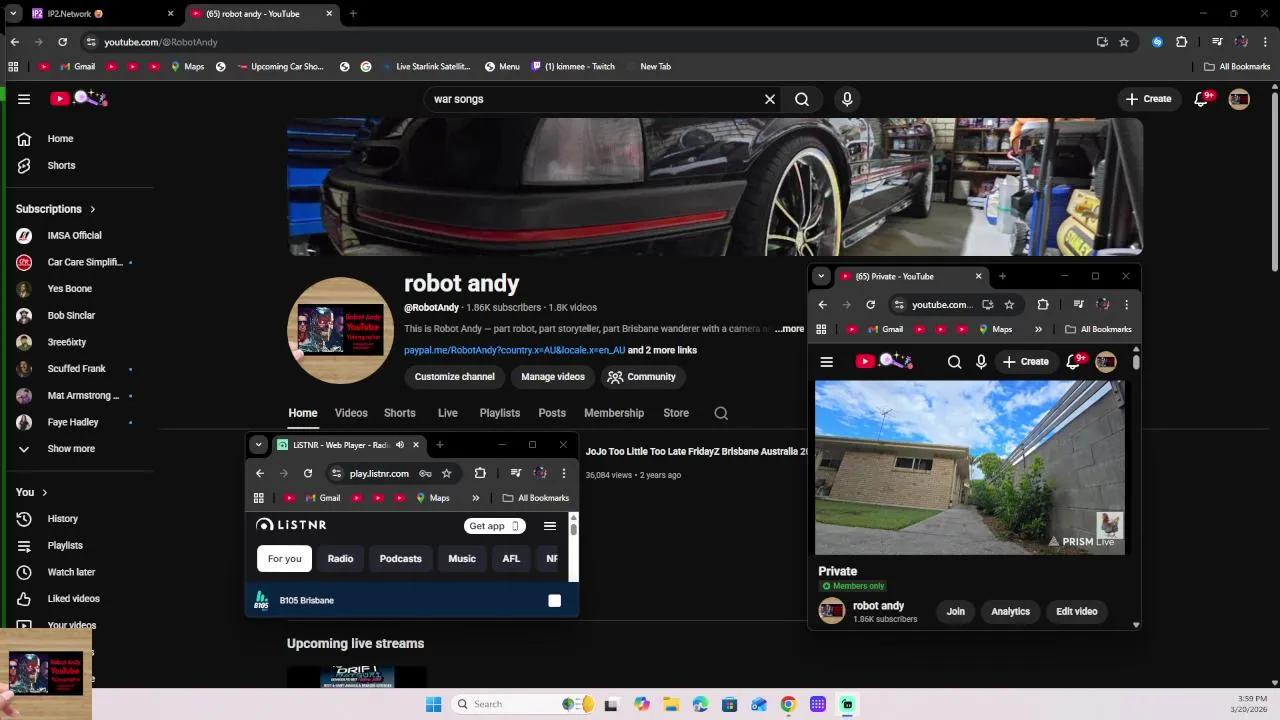Click the Shorts icon in YouTube sidebar
The image size is (1280, 720).
(x=24, y=165)
